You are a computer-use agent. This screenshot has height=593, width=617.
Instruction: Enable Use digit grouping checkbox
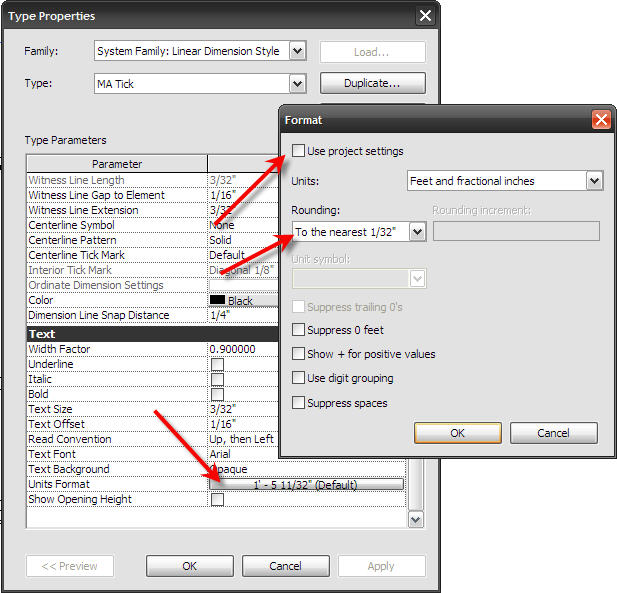[299, 378]
